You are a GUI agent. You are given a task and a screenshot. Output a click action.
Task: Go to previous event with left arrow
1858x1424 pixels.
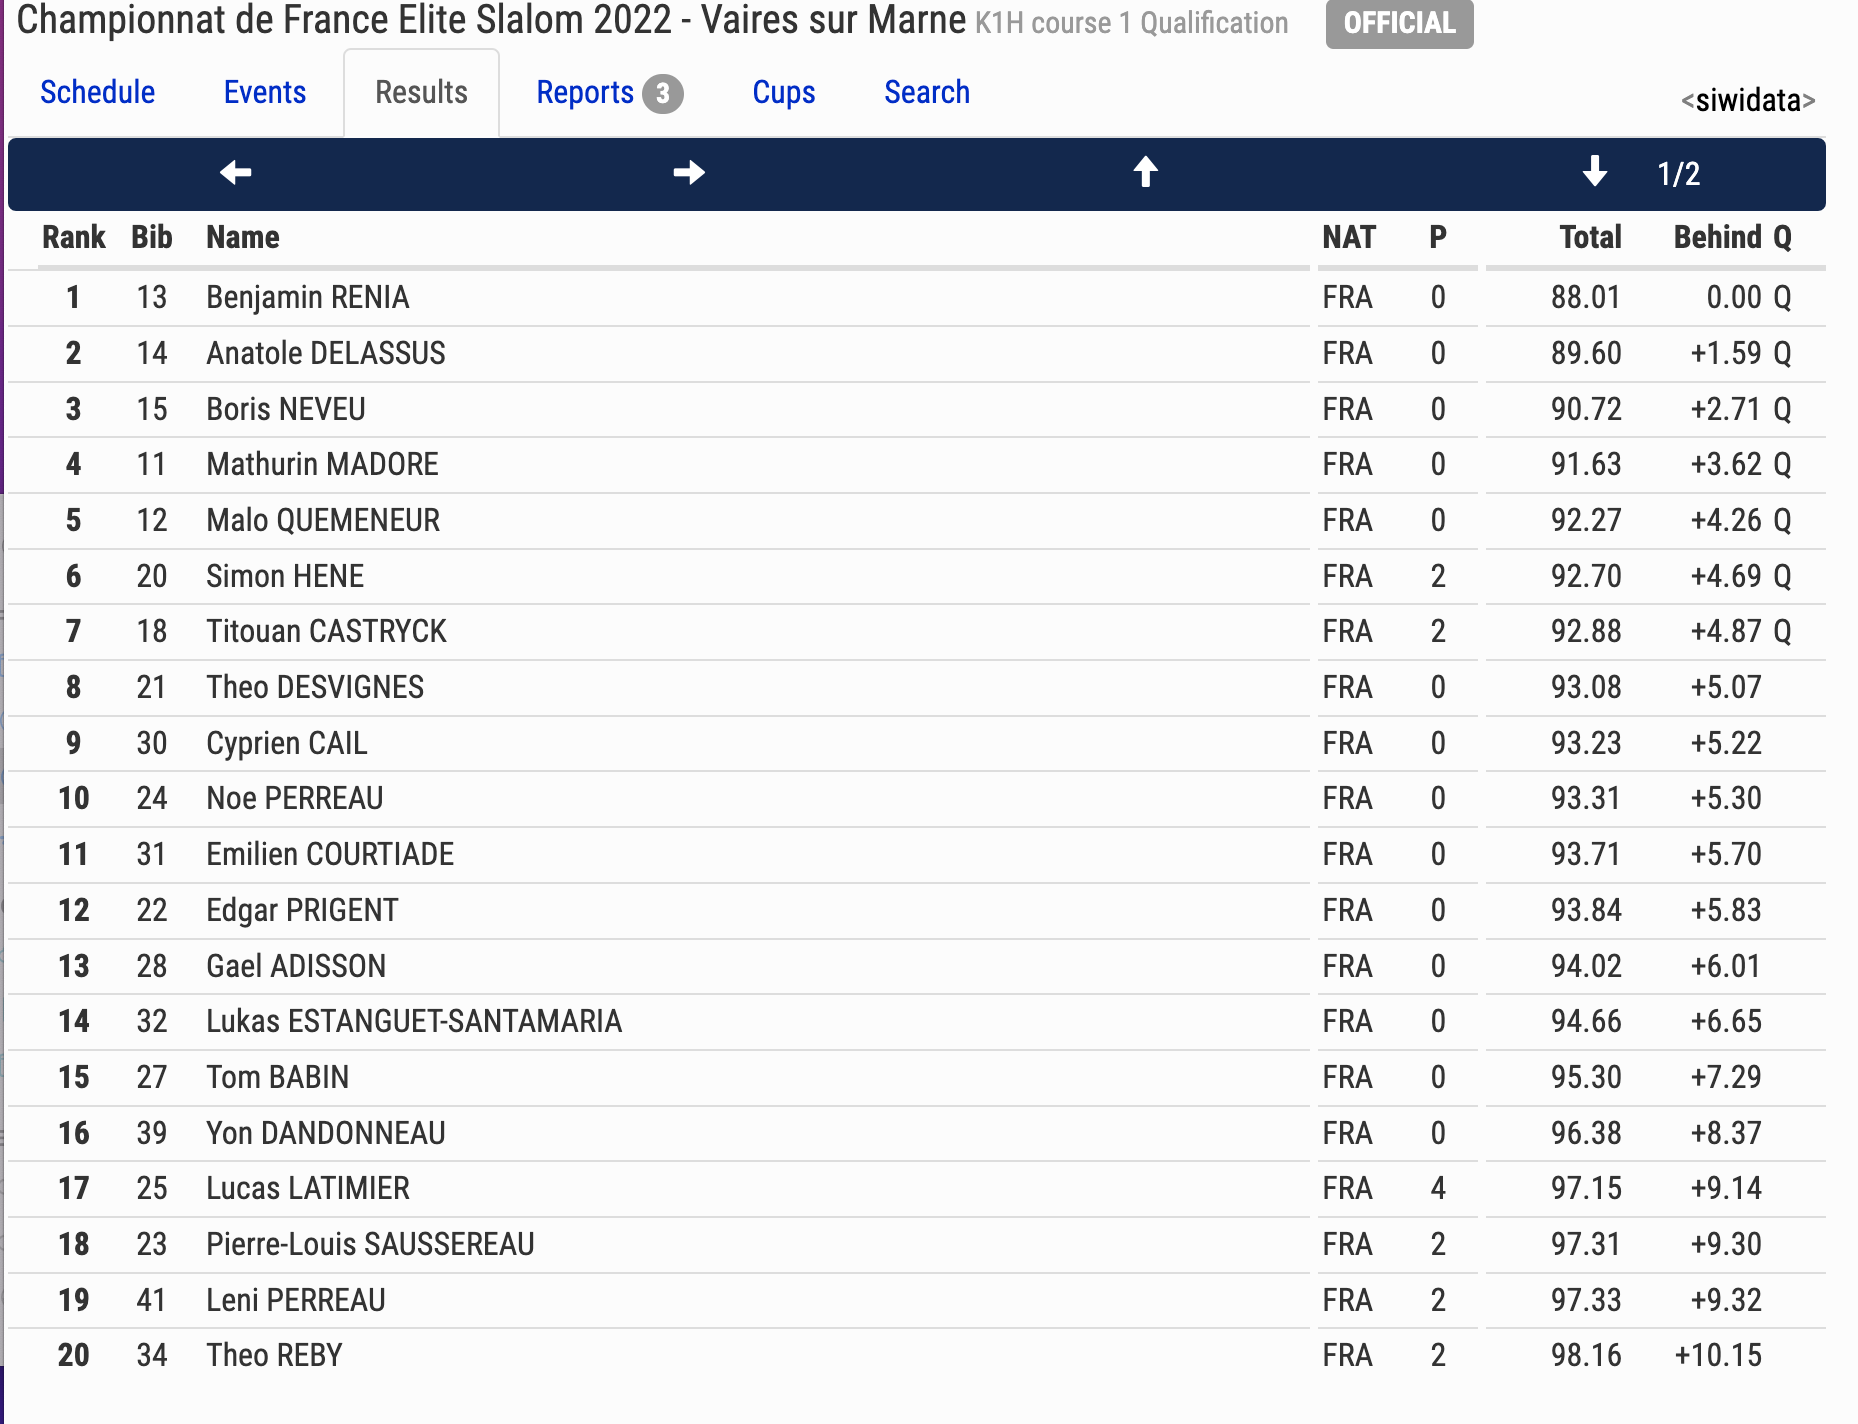pyautogui.click(x=236, y=173)
